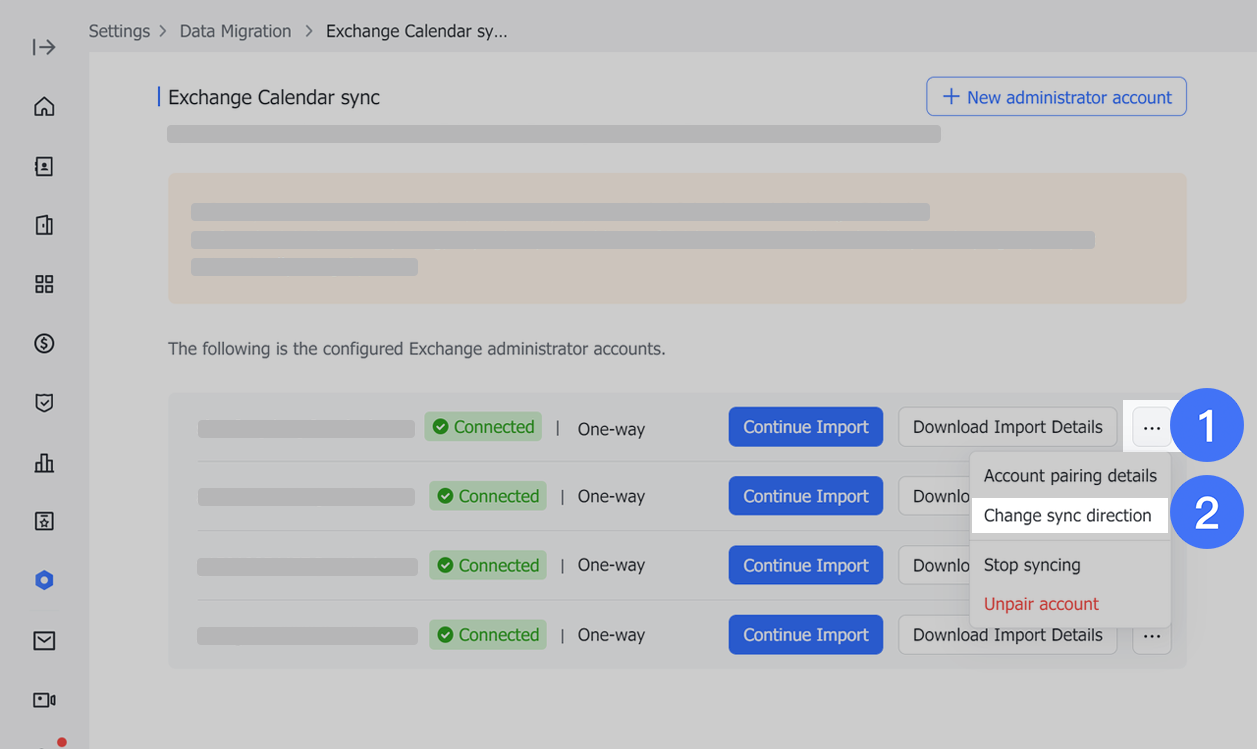The image size is (1257, 749).
Task: Select 'Account pairing details' menu option
Action: pos(1070,476)
